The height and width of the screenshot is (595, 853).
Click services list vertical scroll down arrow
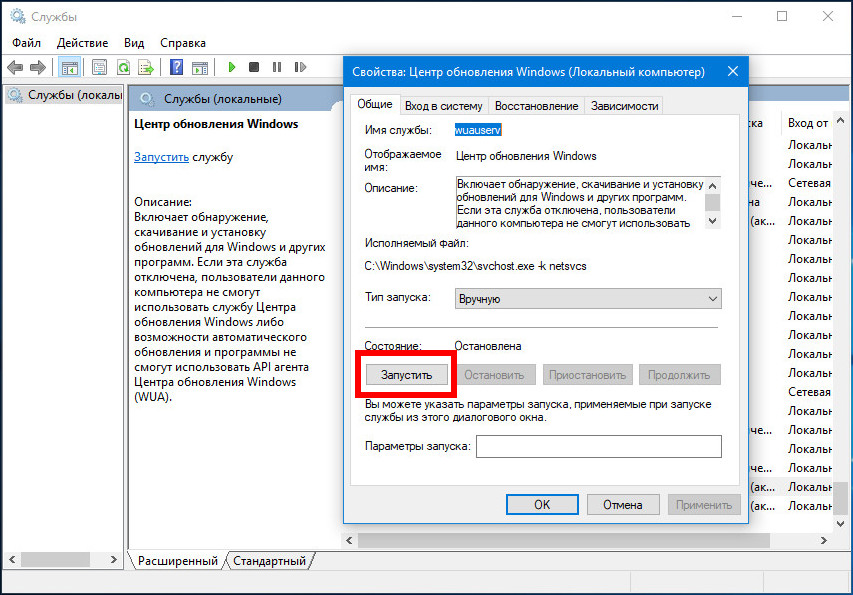pos(840,524)
